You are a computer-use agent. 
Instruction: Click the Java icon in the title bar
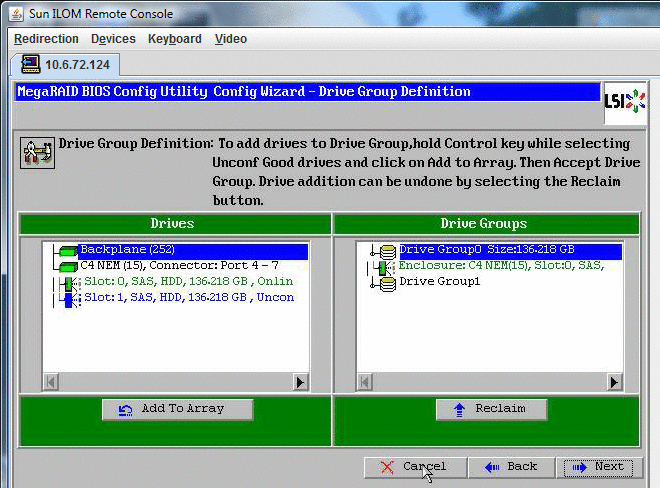pos(16,13)
